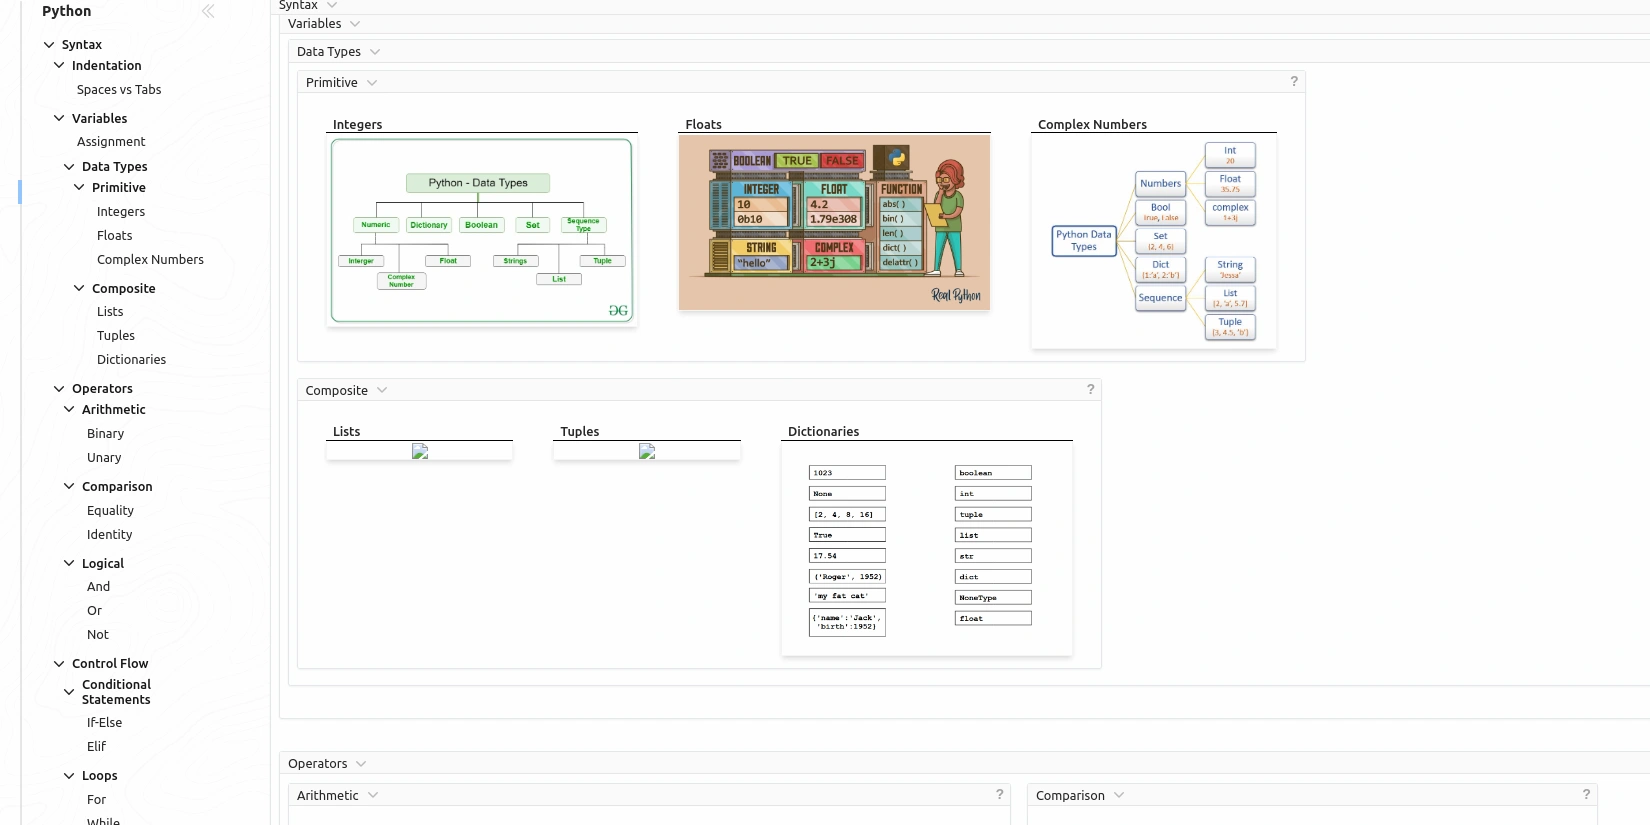Click the Arithmetic panel help question mark
This screenshot has width=1650, height=825.
[x=999, y=794]
